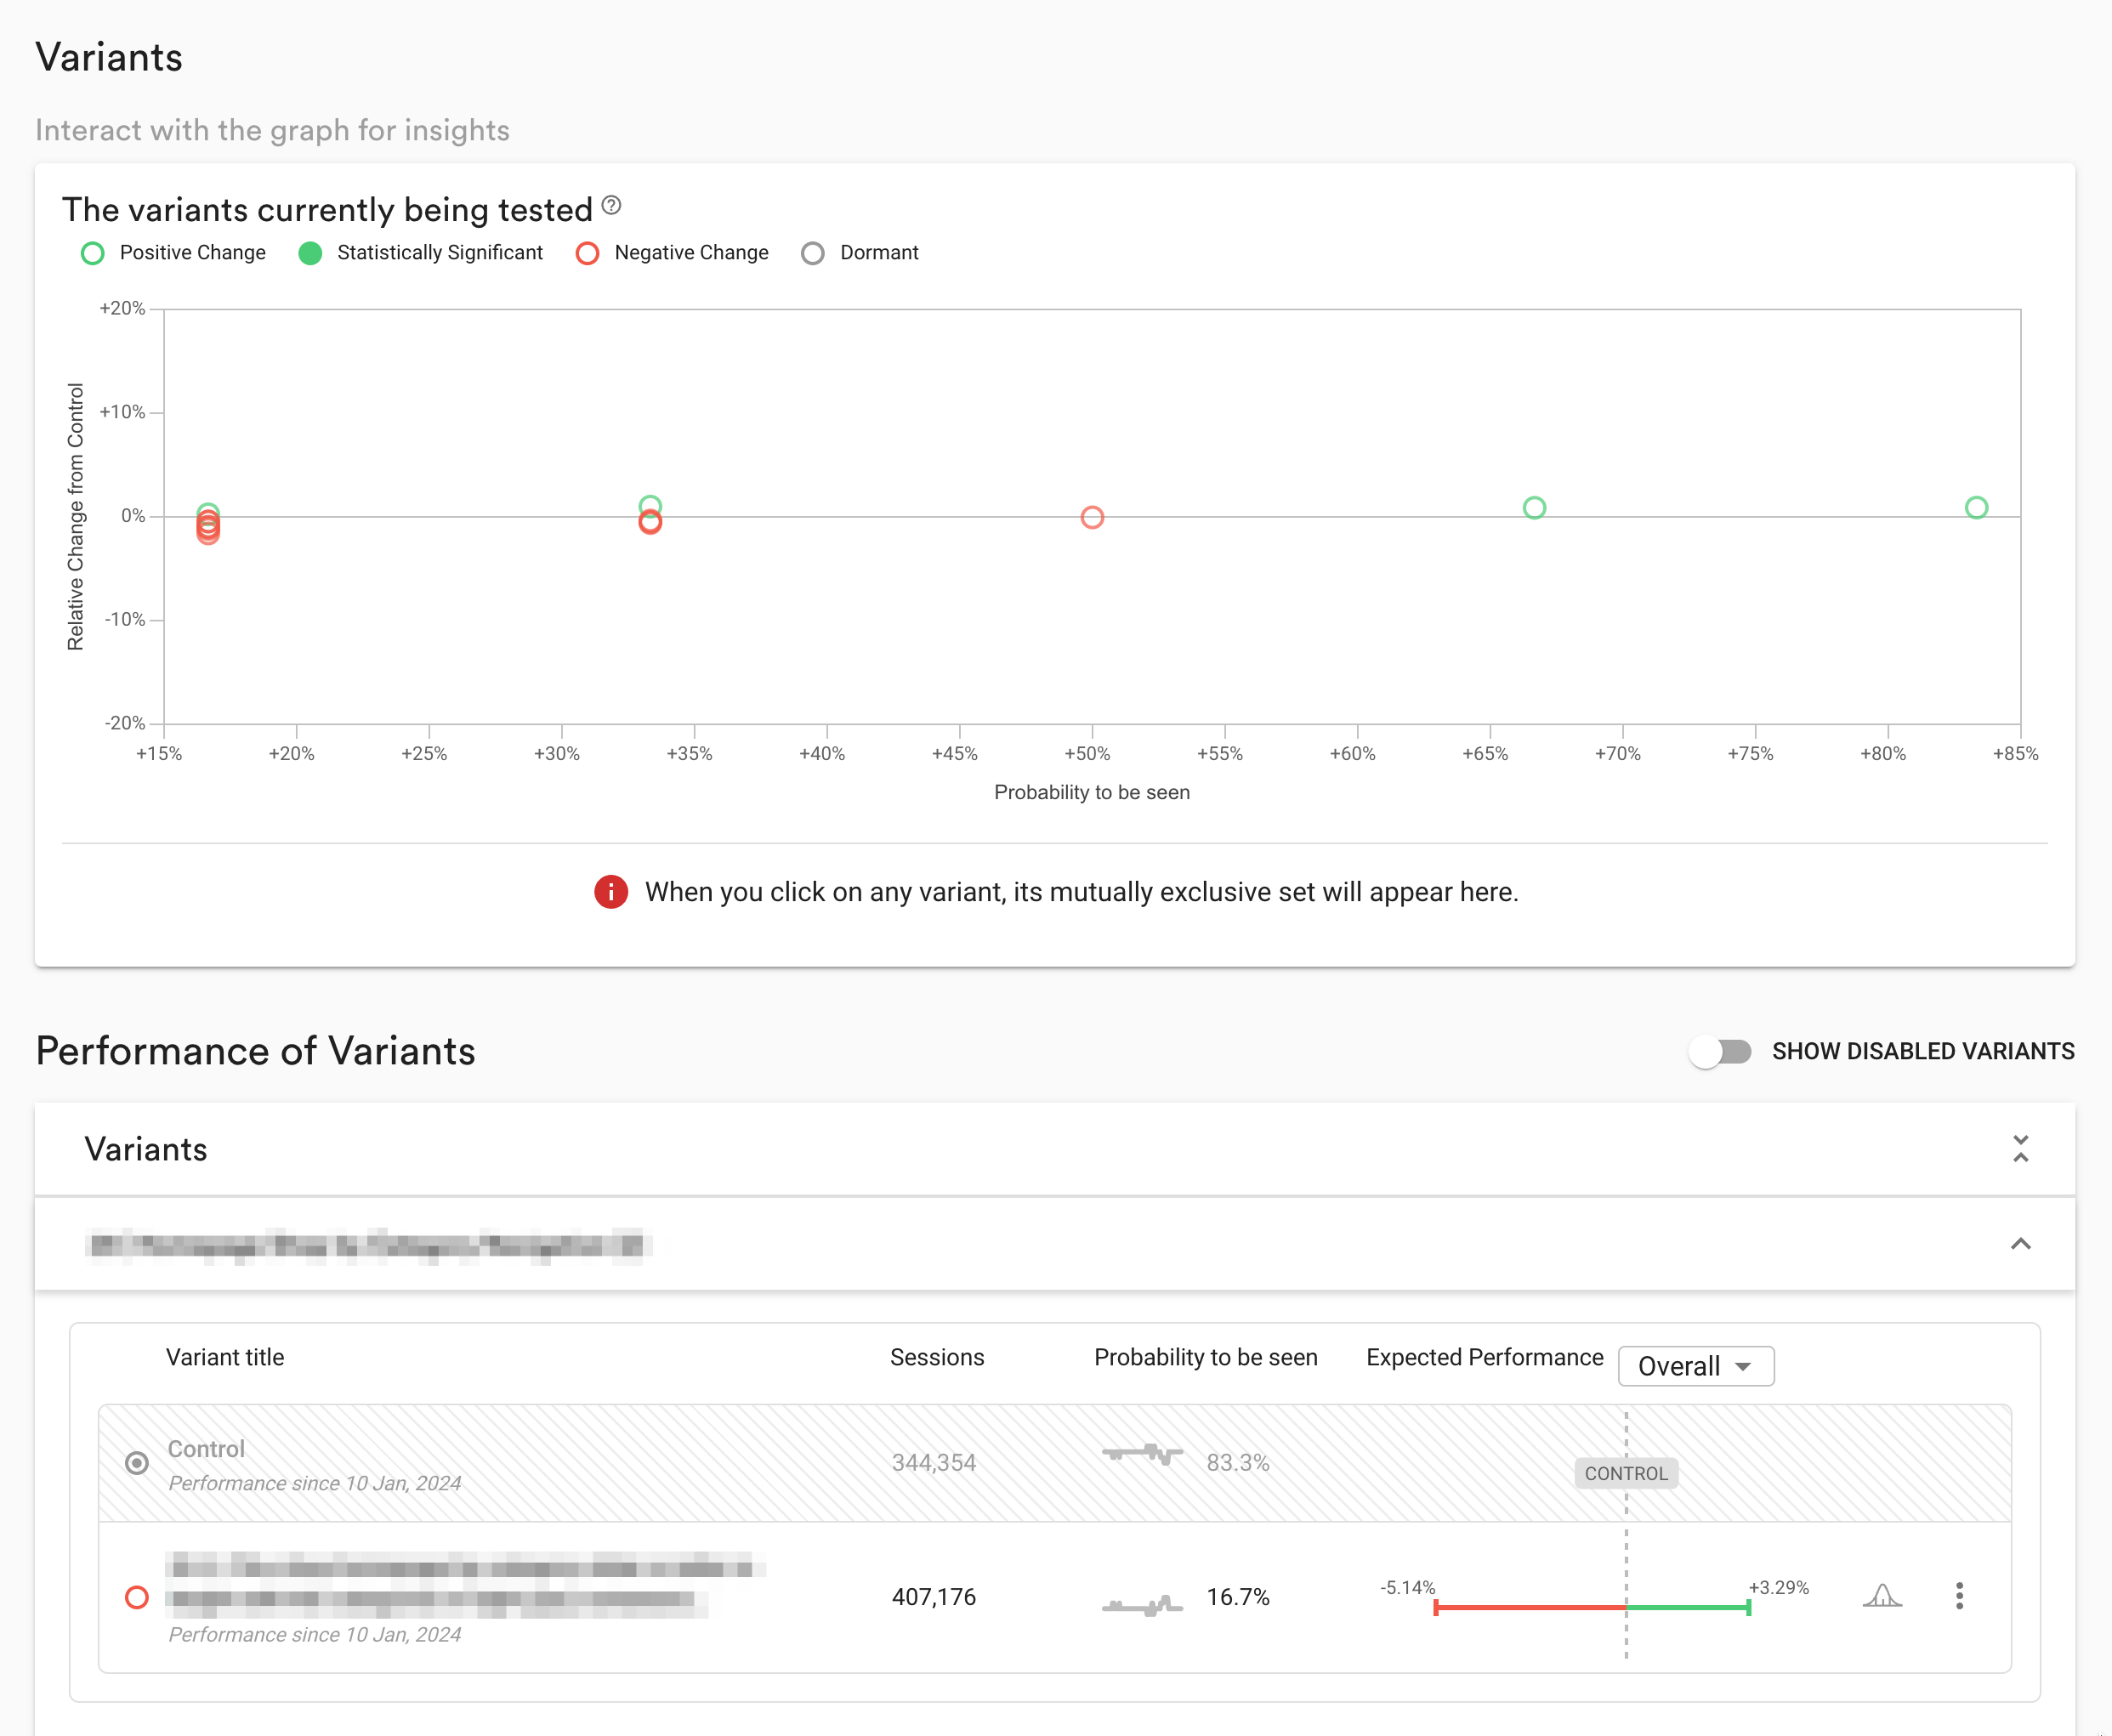Click the collapse-all icon in the Variants header
Screen dimensions: 2112x1736
(2021, 1149)
